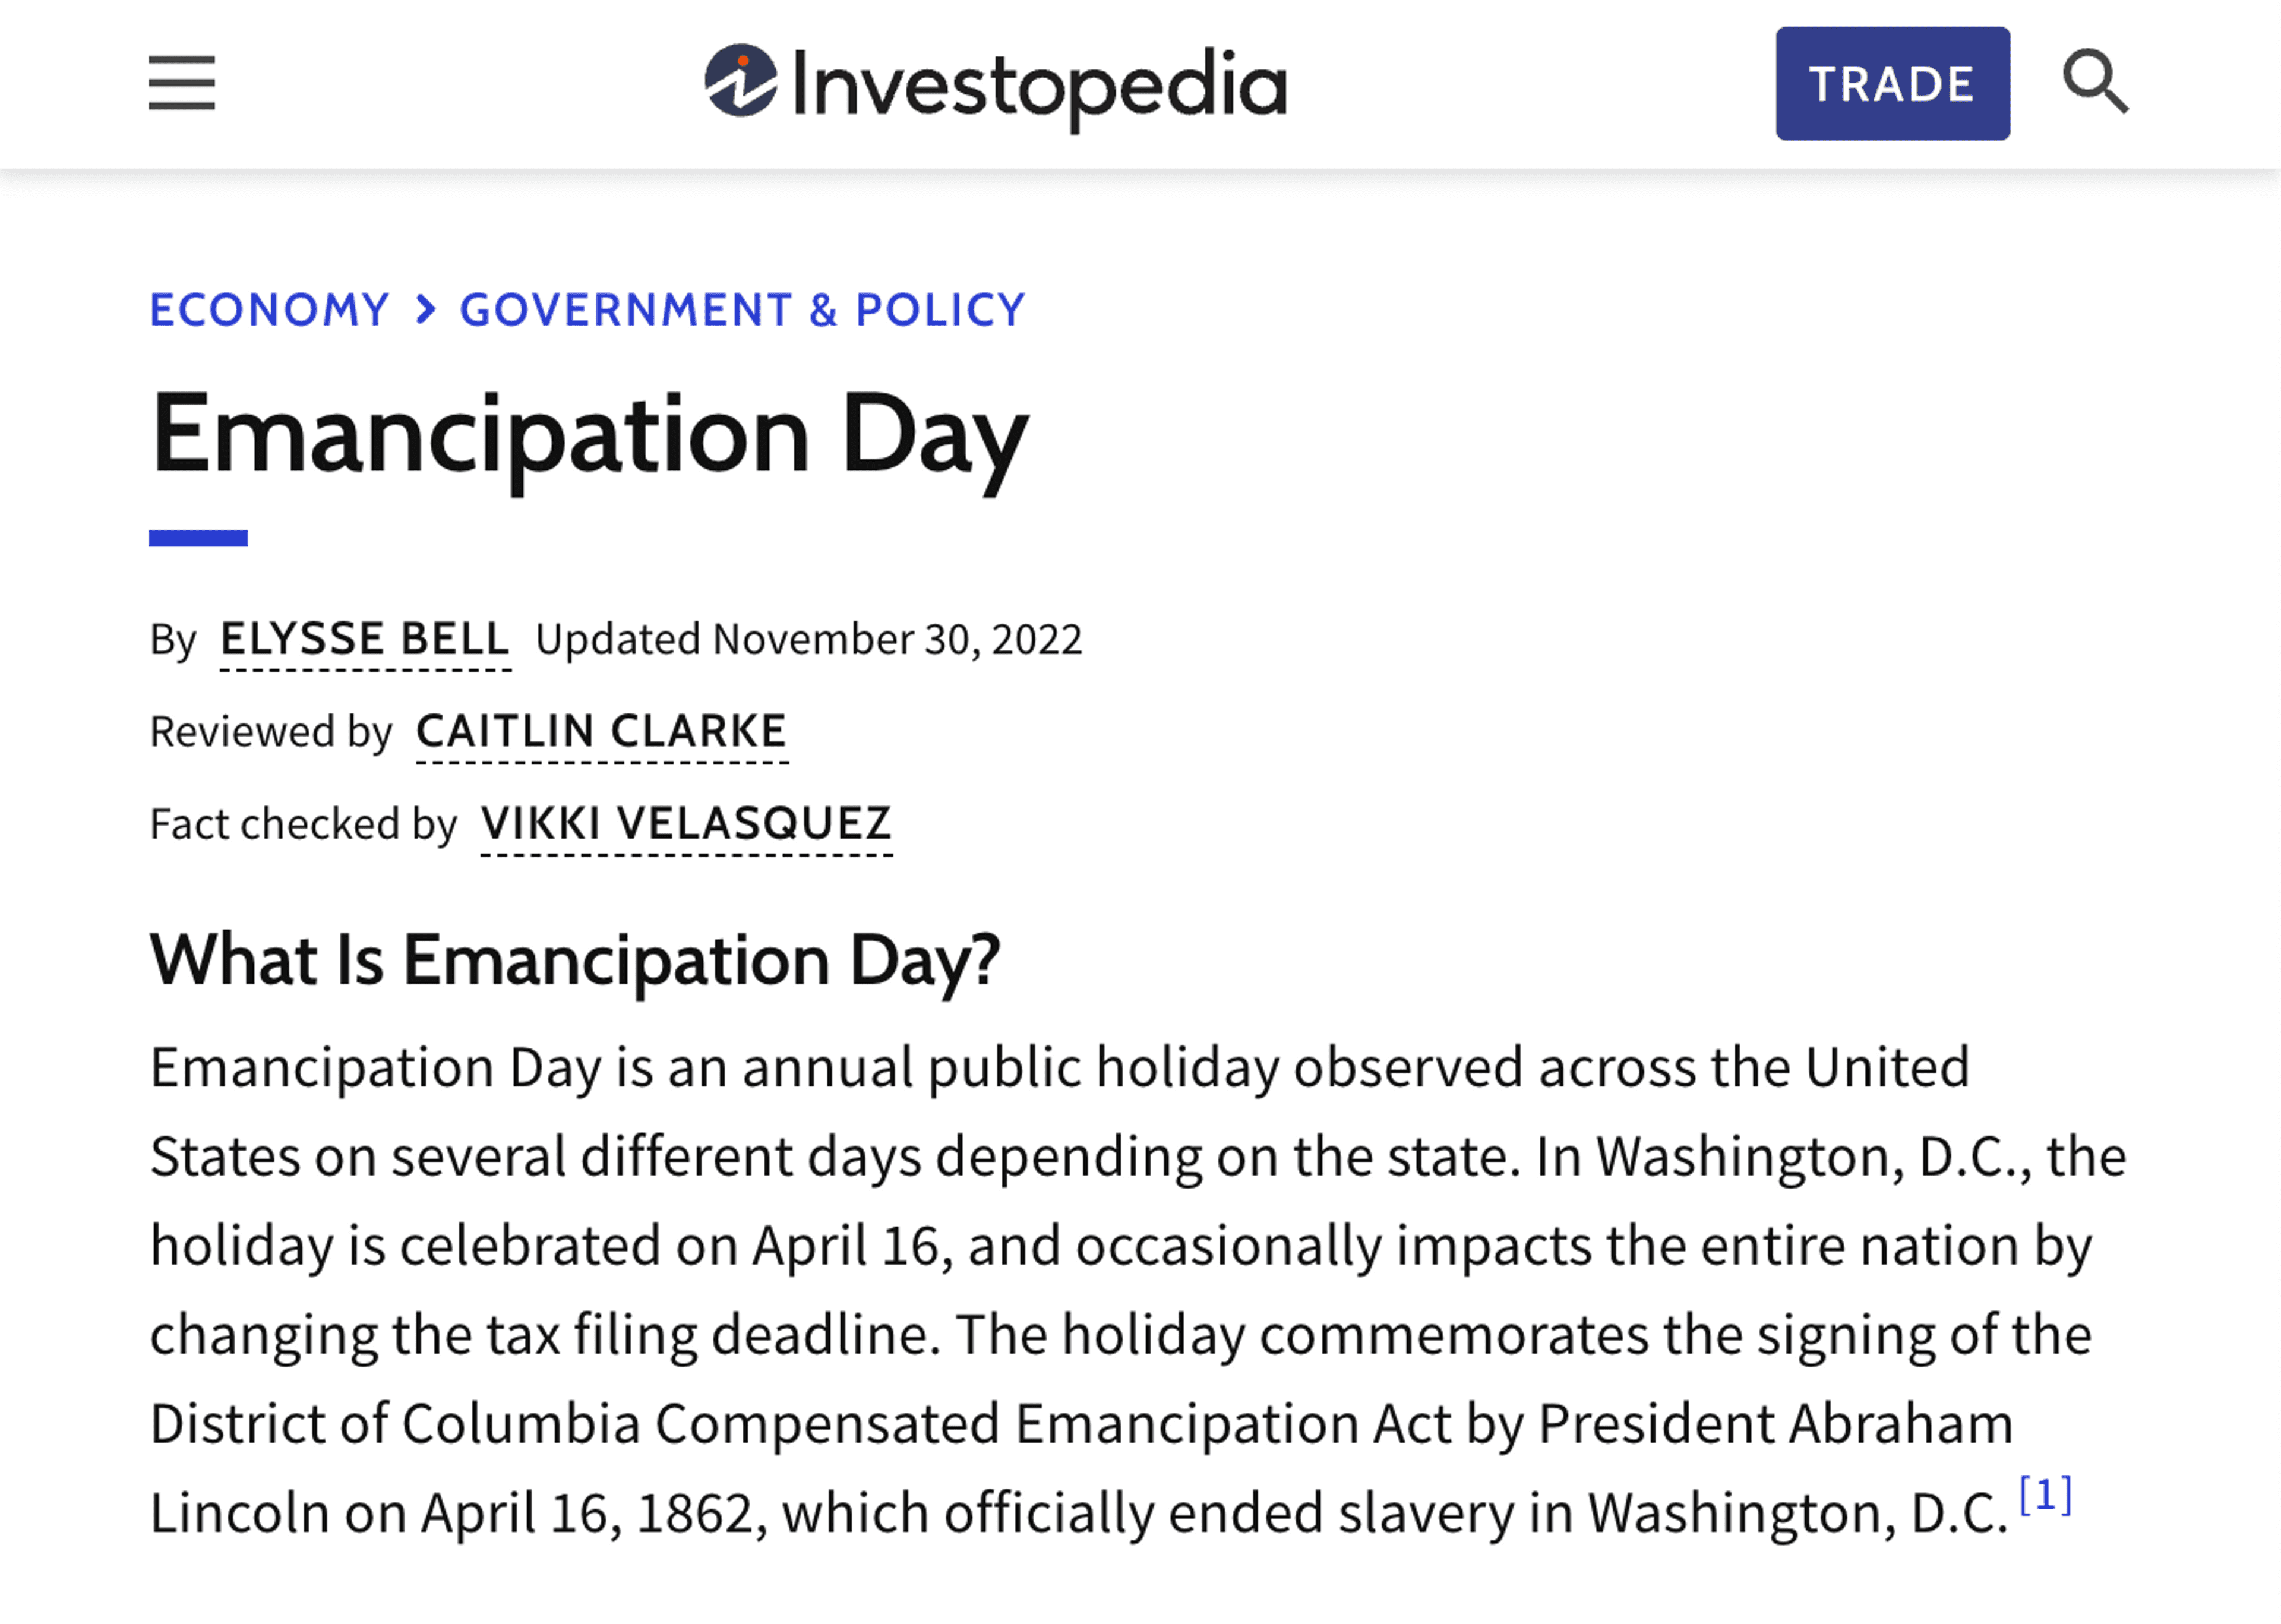Click the Emancipation Day article title
This screenshot has width=2281, height=1624.
[x=589, y=437]
